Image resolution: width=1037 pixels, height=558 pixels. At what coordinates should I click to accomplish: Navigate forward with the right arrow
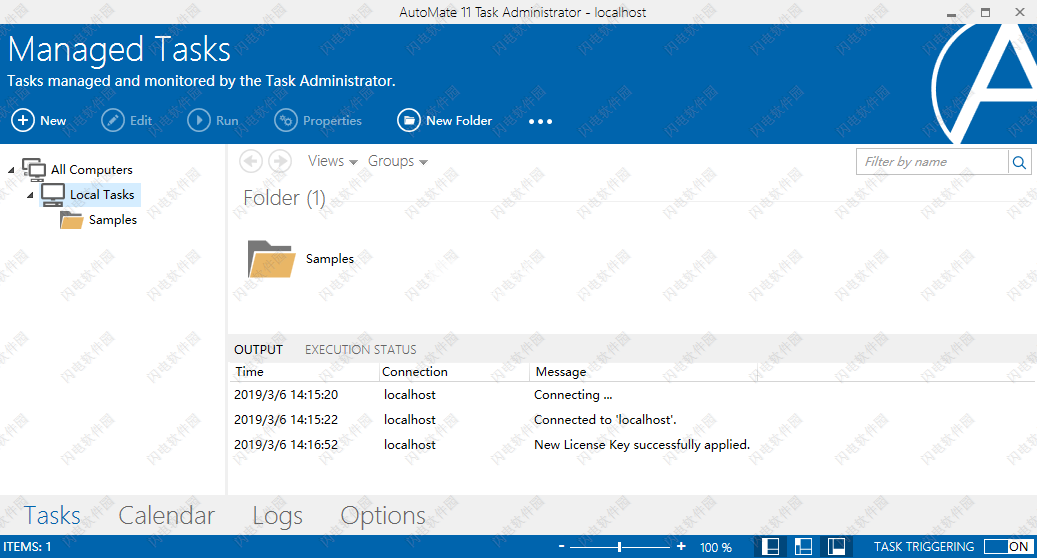[280, 161]
